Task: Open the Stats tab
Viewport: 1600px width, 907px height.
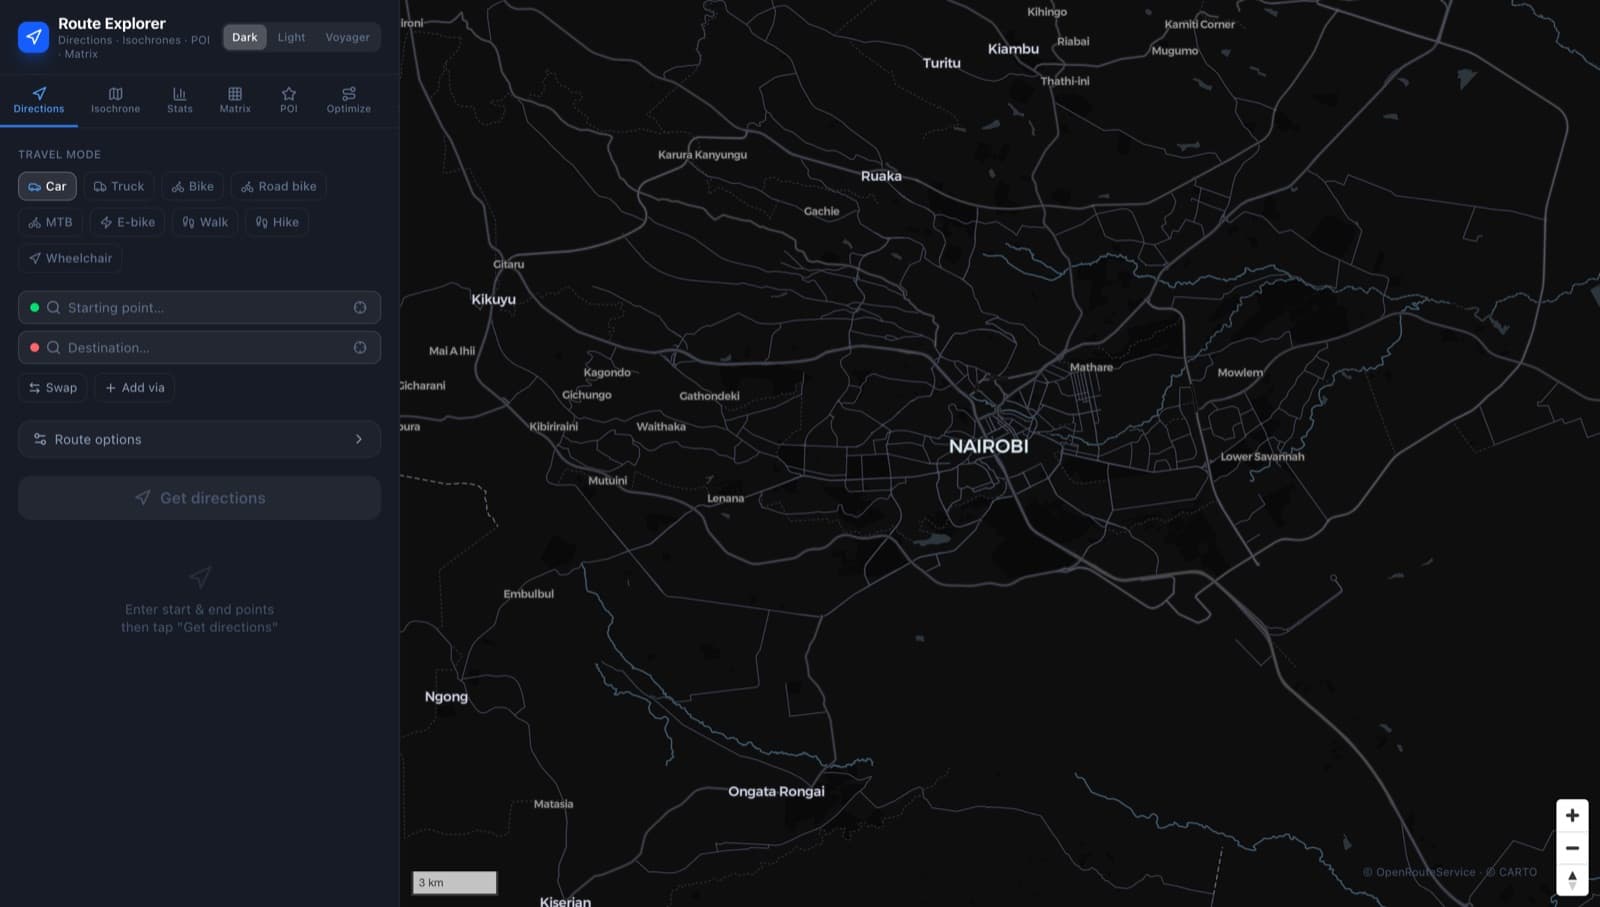Action: coord(180,100)
